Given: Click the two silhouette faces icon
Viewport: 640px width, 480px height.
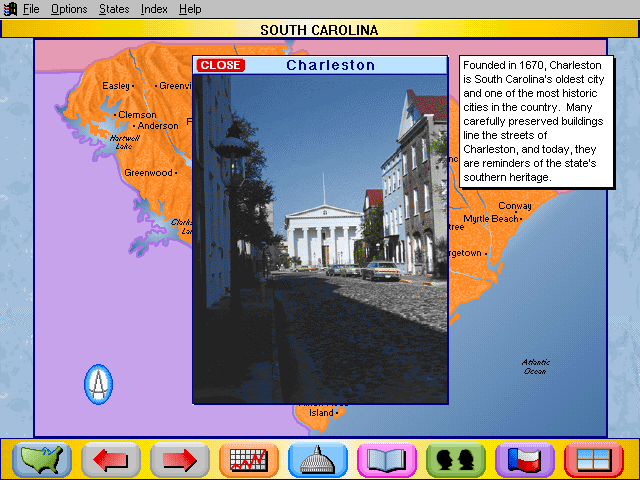Looking at the screenshot, I should pos(456,460).
